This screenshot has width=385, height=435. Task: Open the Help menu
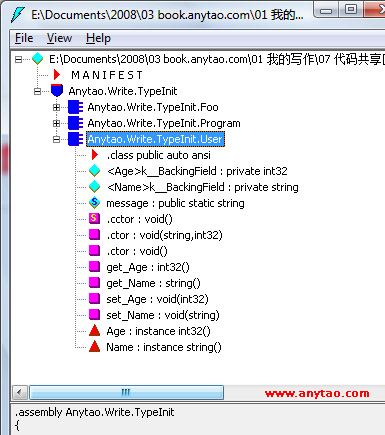98,38
